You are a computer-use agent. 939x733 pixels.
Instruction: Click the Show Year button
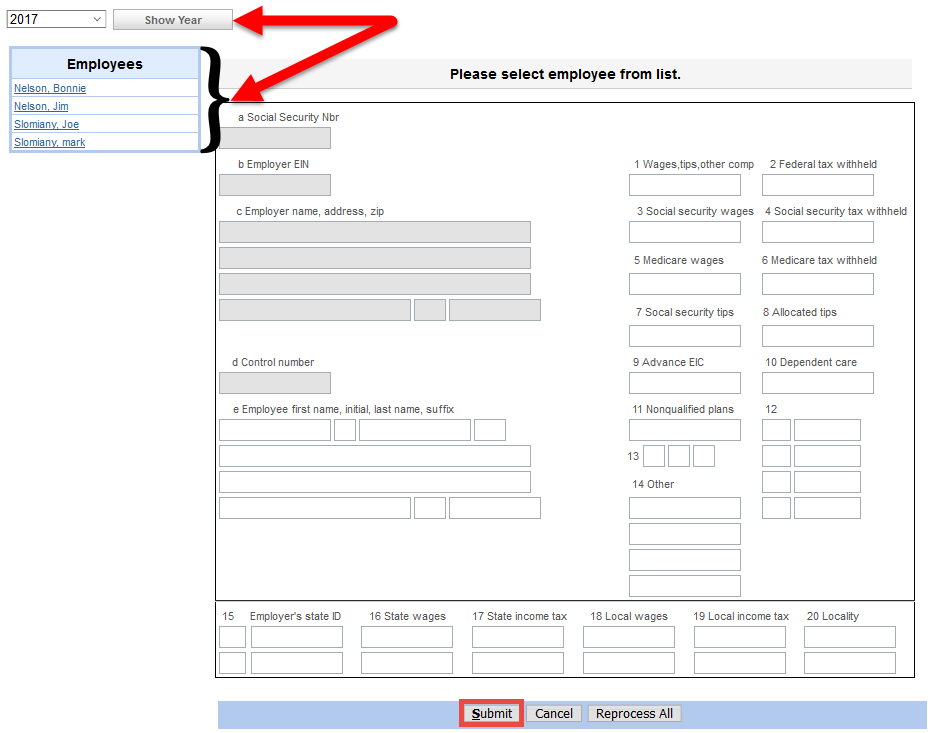click(x=172, y=20)
